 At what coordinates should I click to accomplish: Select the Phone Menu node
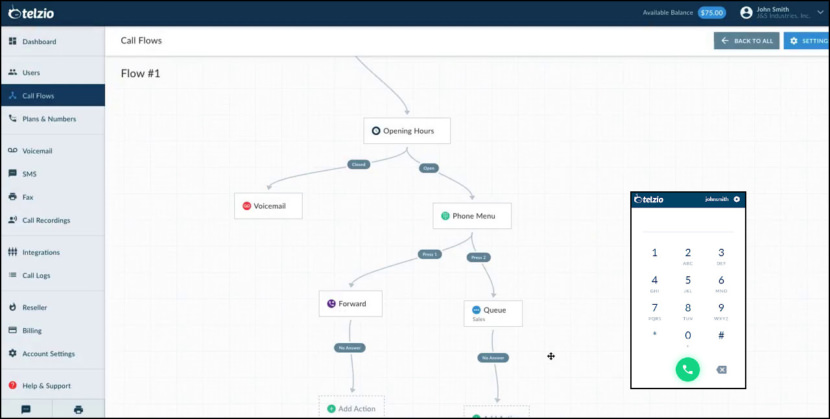(x=472, y=216)
